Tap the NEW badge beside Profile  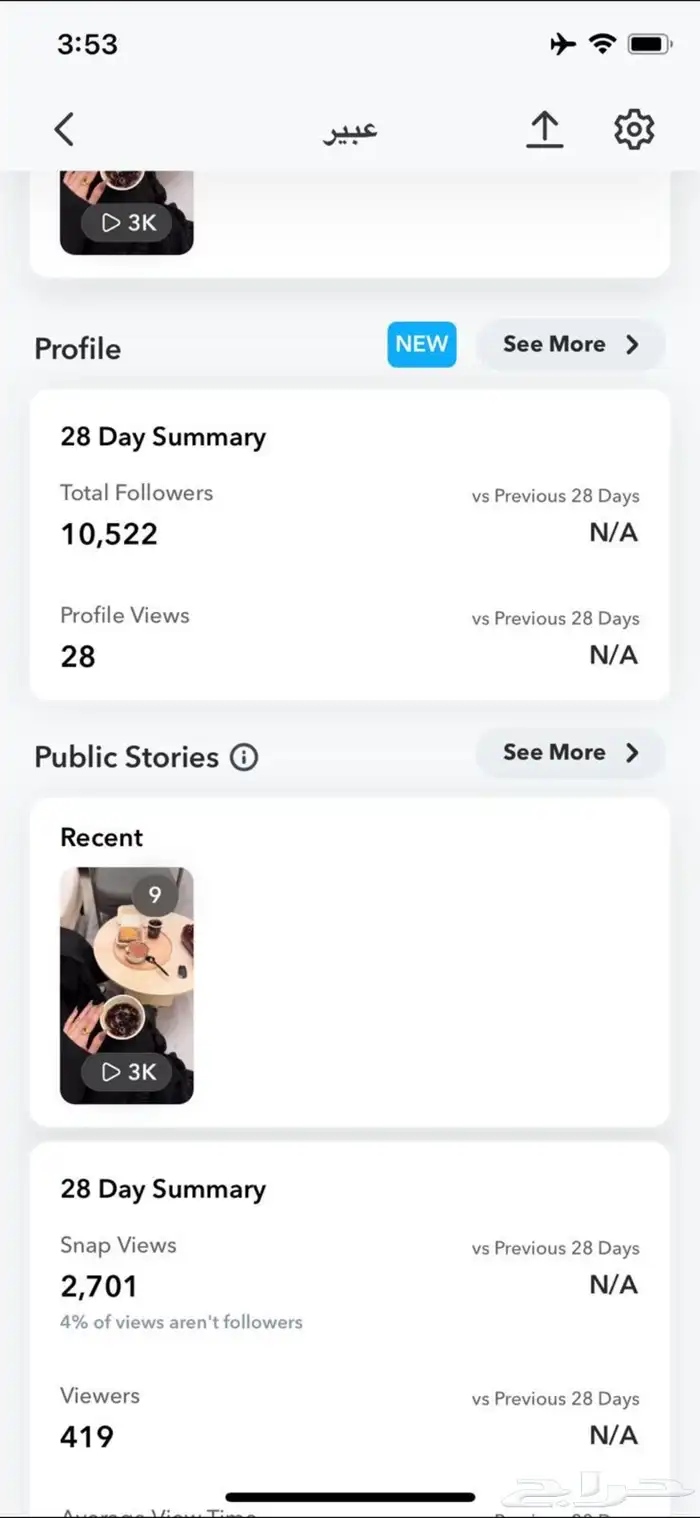coord(422,344)
